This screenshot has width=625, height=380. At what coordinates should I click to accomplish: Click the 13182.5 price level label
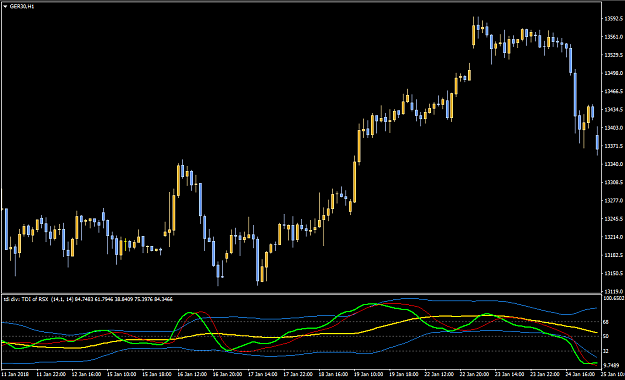[x=613, y=255]
